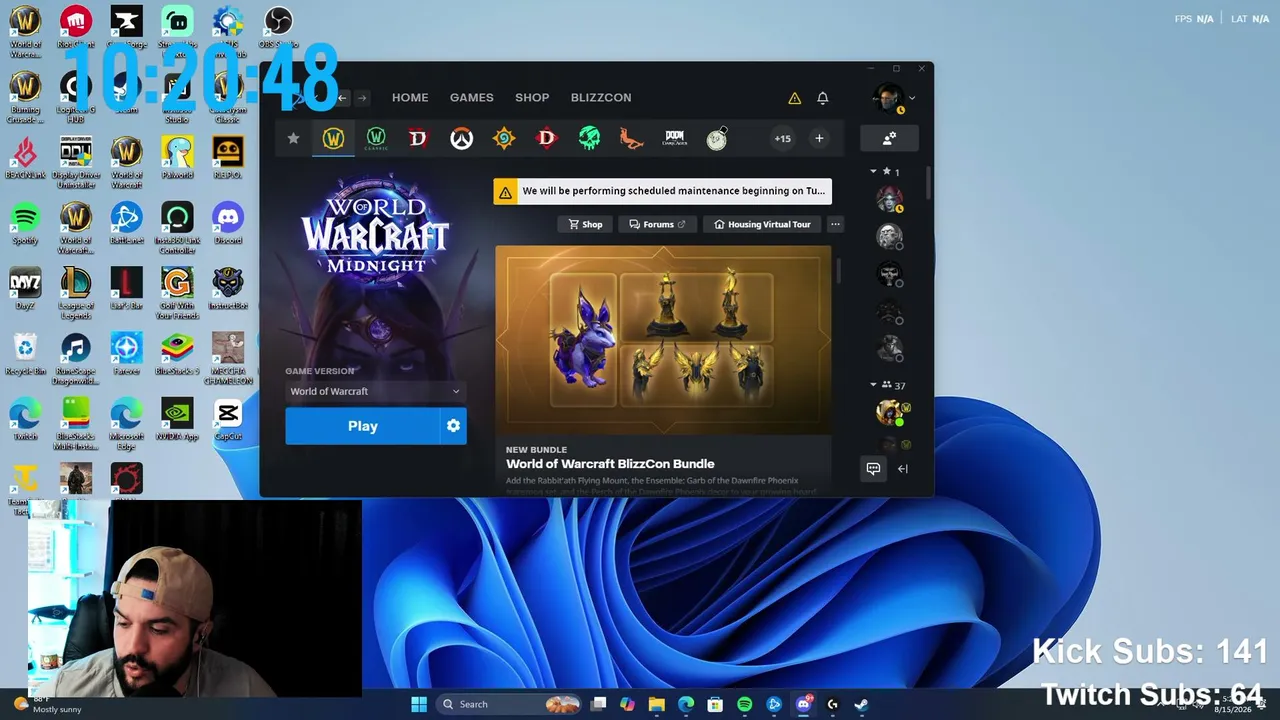Select the Insta360 Link Controller shortcut
This screenshot has width=1280, height=720.
coord(177,229)
